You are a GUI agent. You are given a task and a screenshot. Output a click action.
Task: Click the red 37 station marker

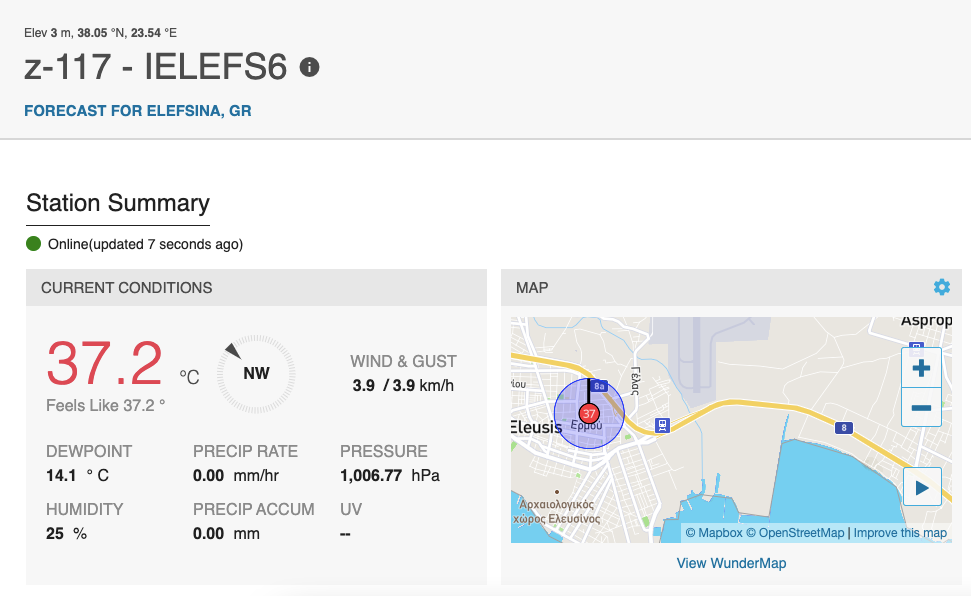[588, 413]
